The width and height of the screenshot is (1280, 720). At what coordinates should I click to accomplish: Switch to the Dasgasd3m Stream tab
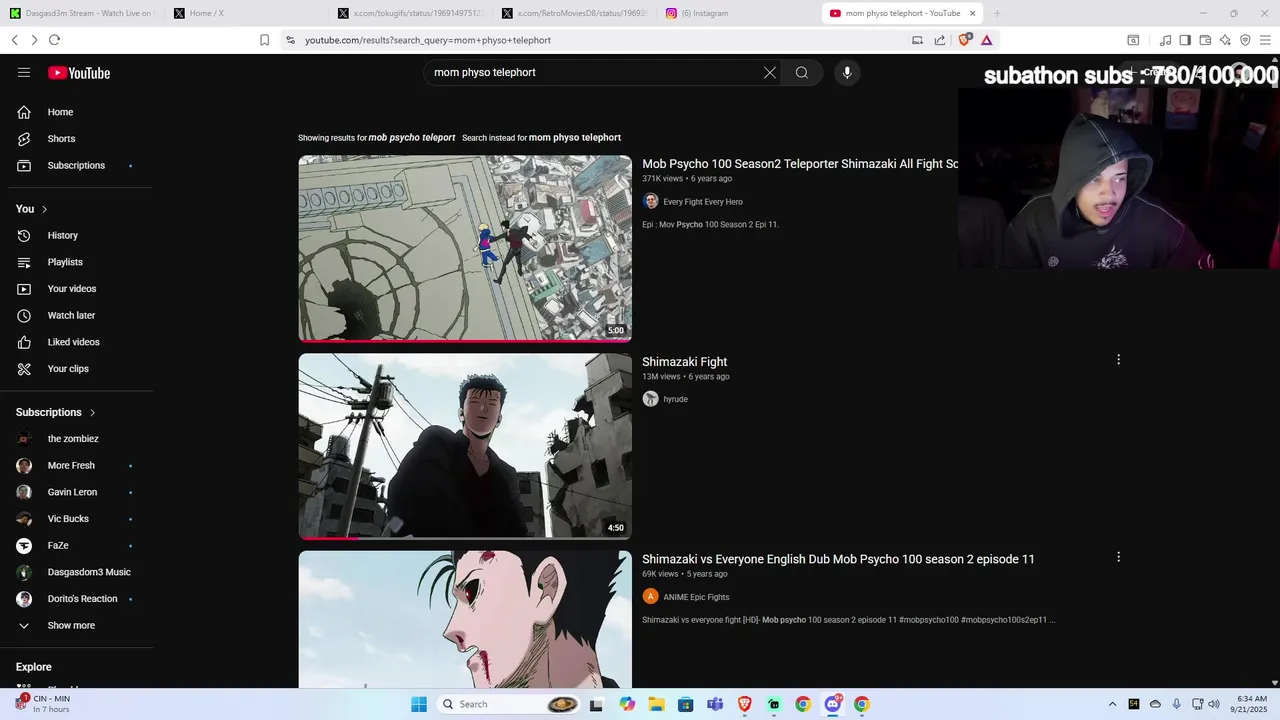point(82,13)
